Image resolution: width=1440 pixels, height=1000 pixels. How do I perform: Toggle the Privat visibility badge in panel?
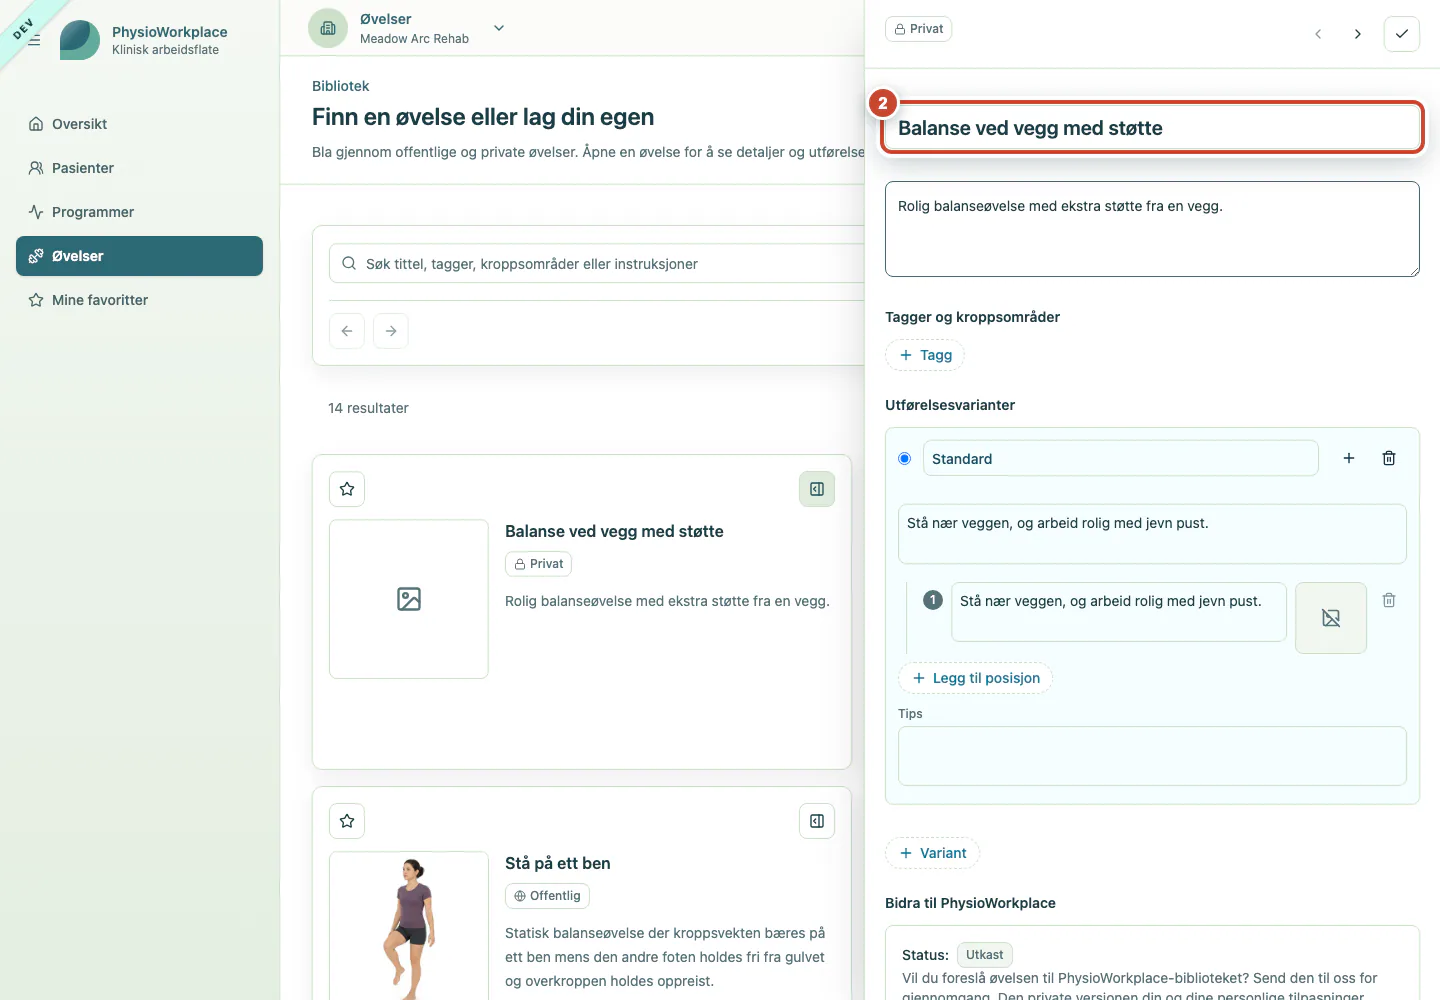coord(919,29)
